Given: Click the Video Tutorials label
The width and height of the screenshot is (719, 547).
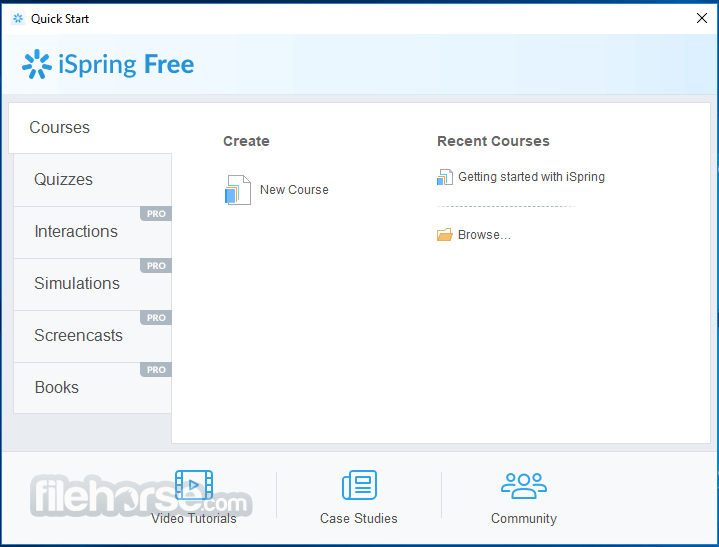Looking at the screenshot, I should click(x=194, y=518).
